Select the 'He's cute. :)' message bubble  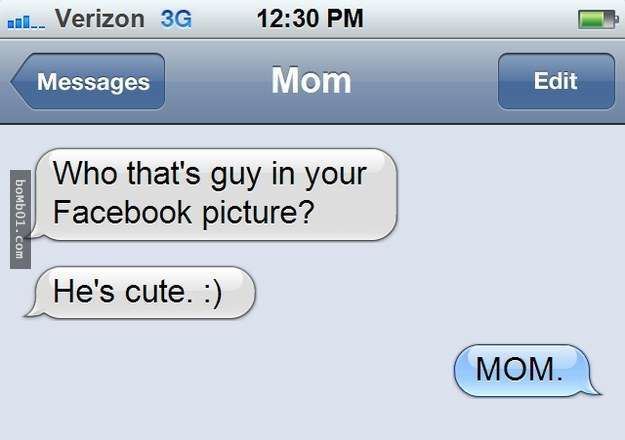coord(140,293)
